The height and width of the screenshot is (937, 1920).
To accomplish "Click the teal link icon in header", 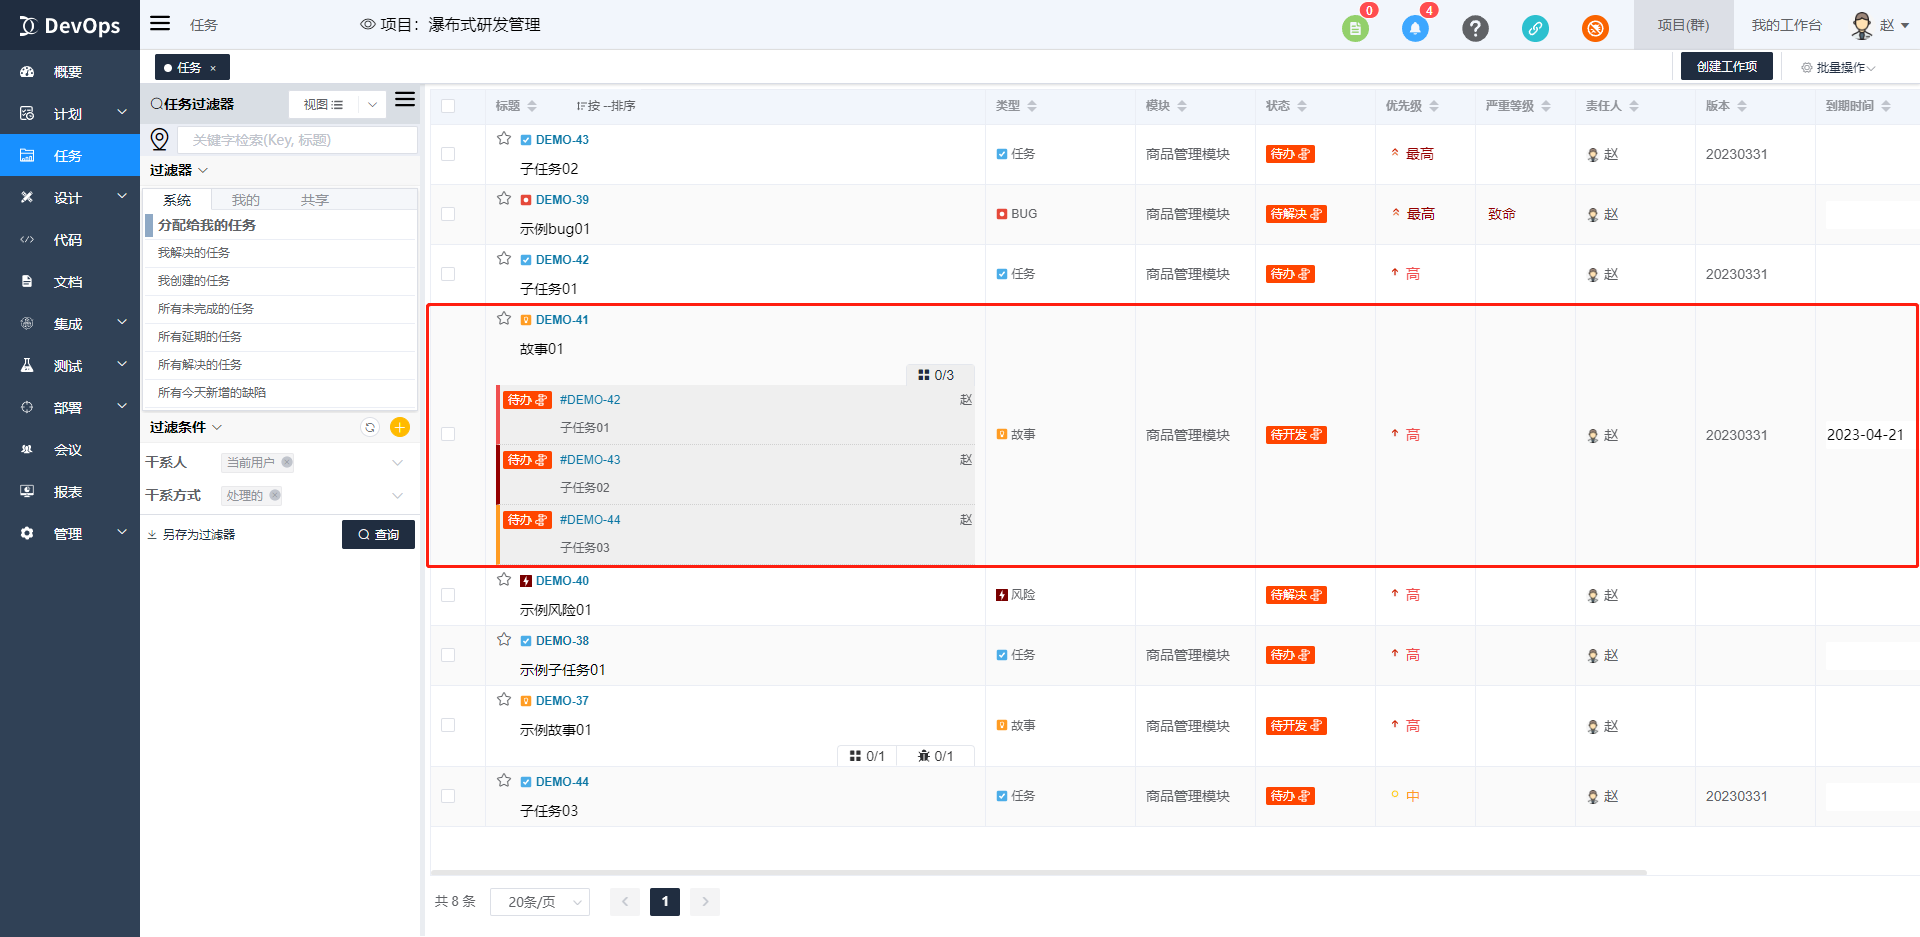I will [1535, 28].
